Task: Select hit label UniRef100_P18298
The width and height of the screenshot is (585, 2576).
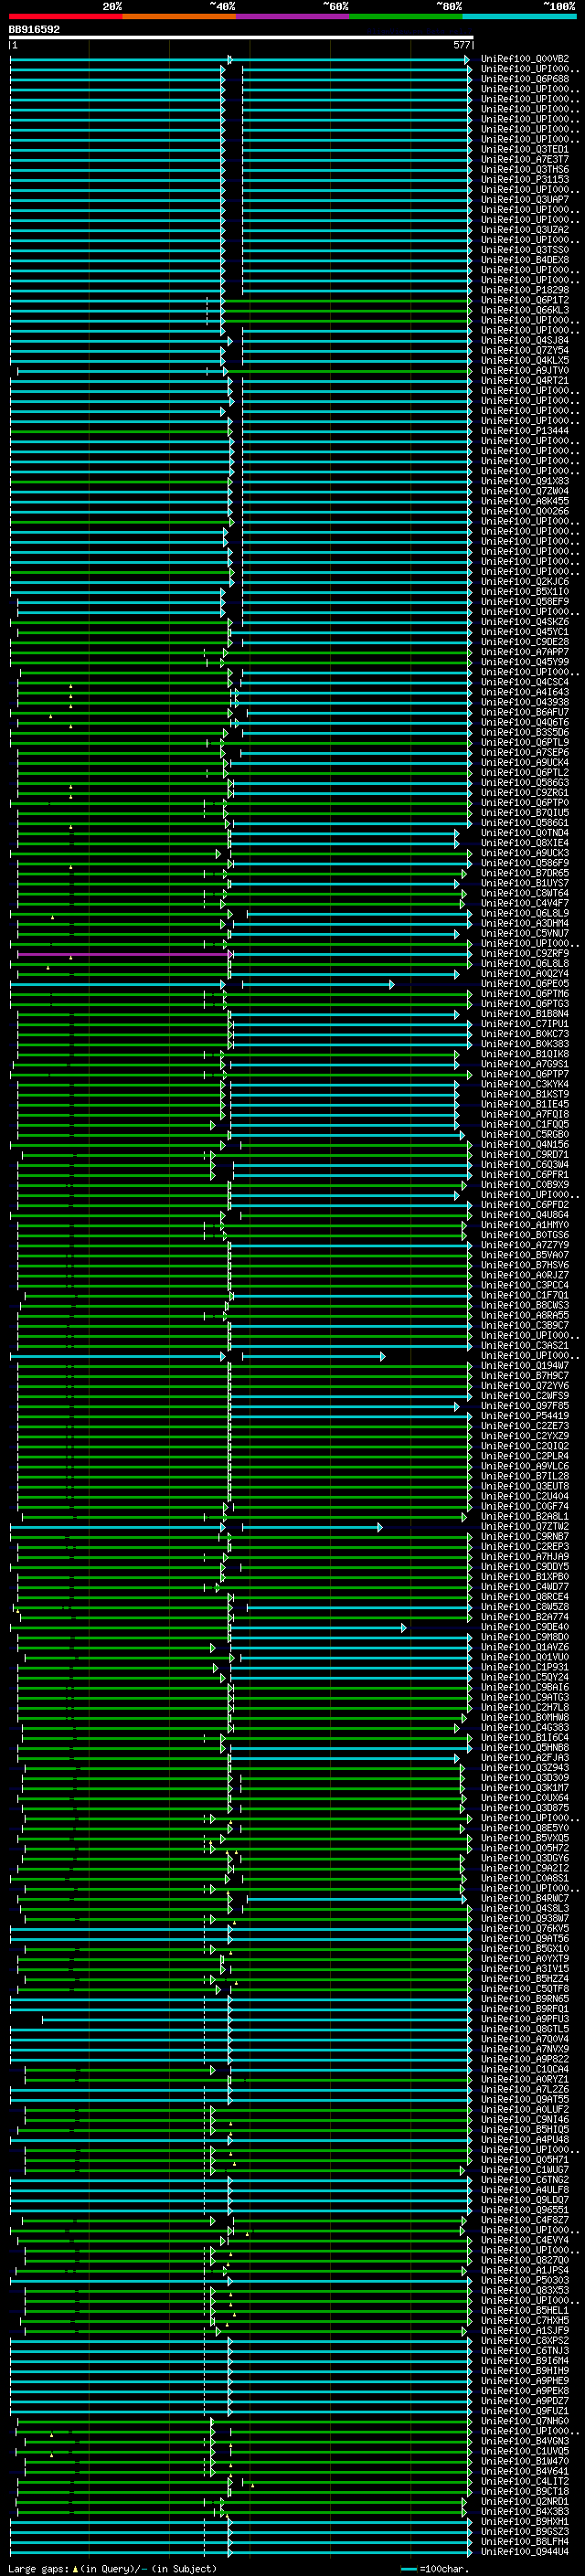Action: (x=525, y=290)
